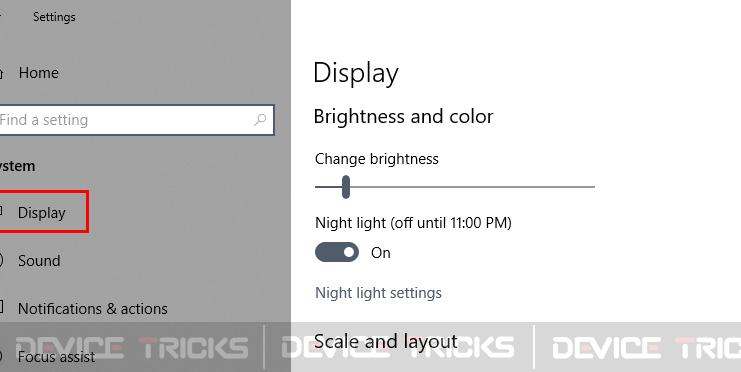Image resolution: width=741 pixels, height=372 pixels.
Task: Click the magnifier icon in the search box
Action: coord(260,120)
